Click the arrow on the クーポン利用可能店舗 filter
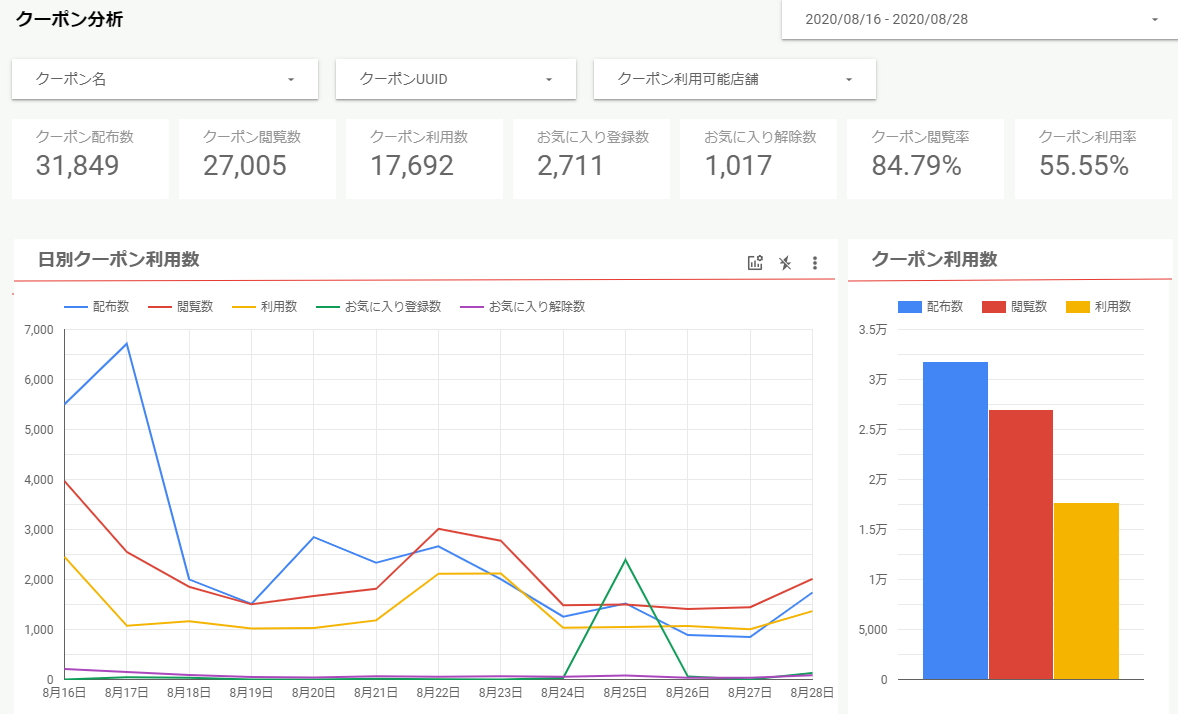The height and width of the screenshot is (714, 1178). (849, 80)
